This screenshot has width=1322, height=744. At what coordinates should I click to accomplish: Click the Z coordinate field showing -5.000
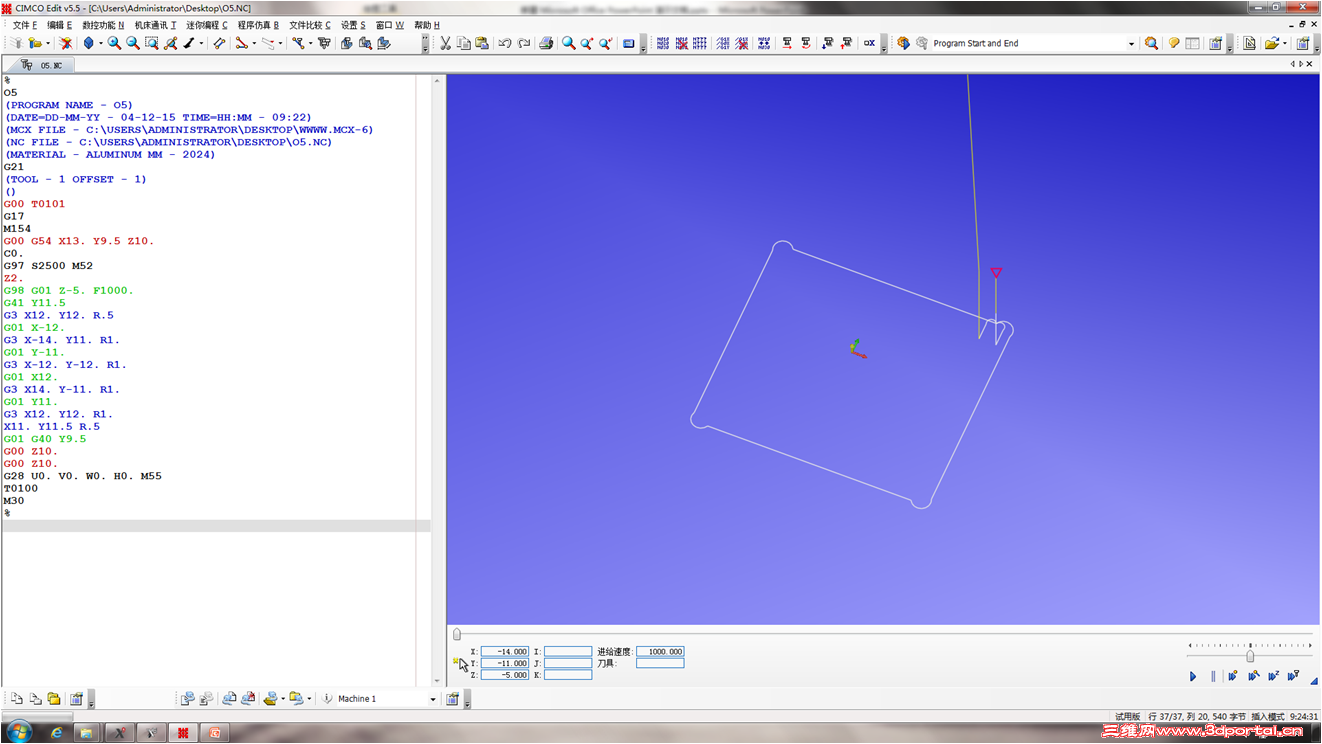(x=505, y=675)
